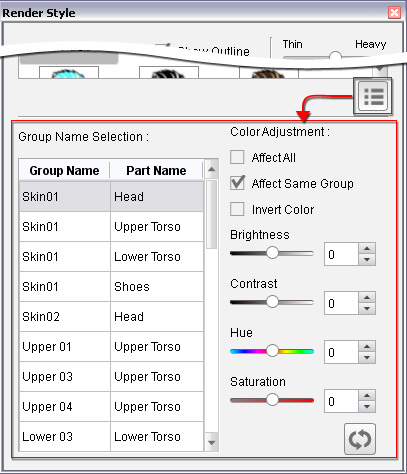Image resolution: width=407 pixels, height=474 pixels.
Task: Click the Part Name column header
Action: click(156, 170)
